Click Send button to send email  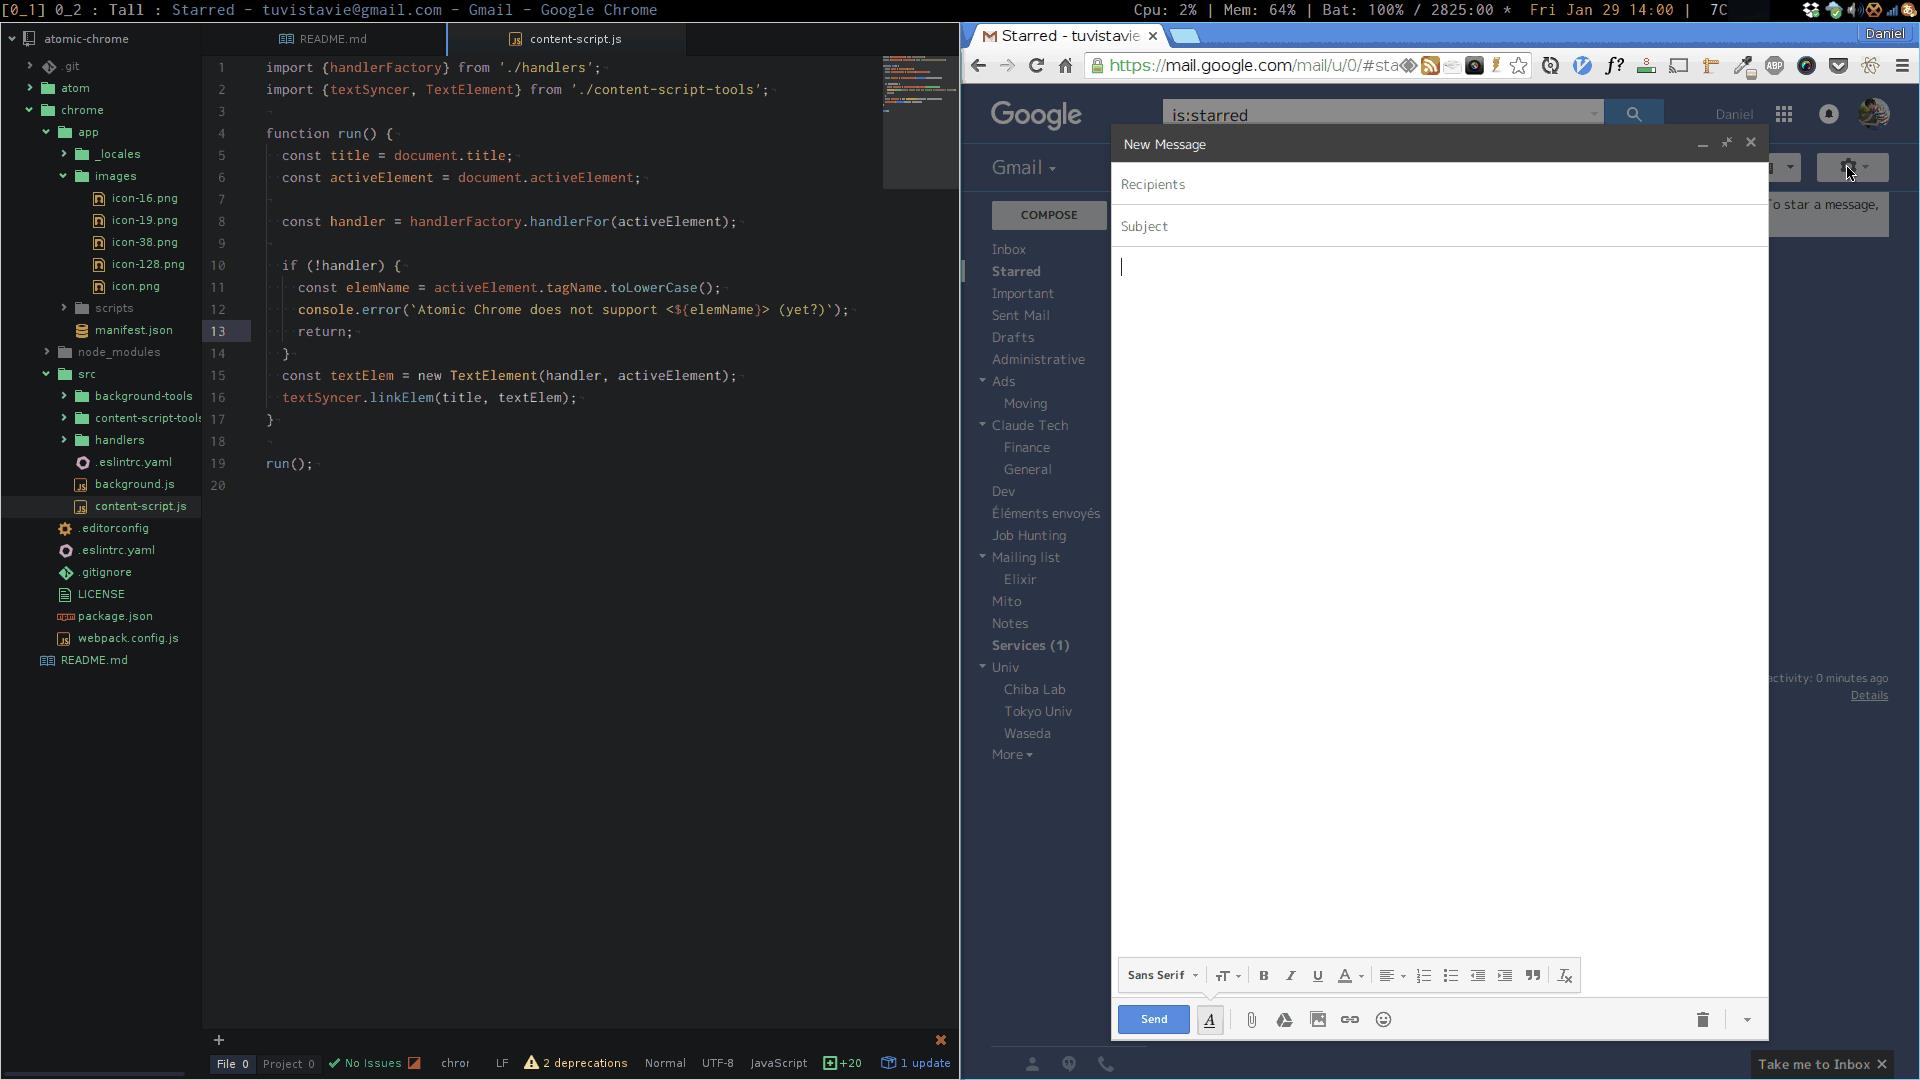[1153, 1018]
